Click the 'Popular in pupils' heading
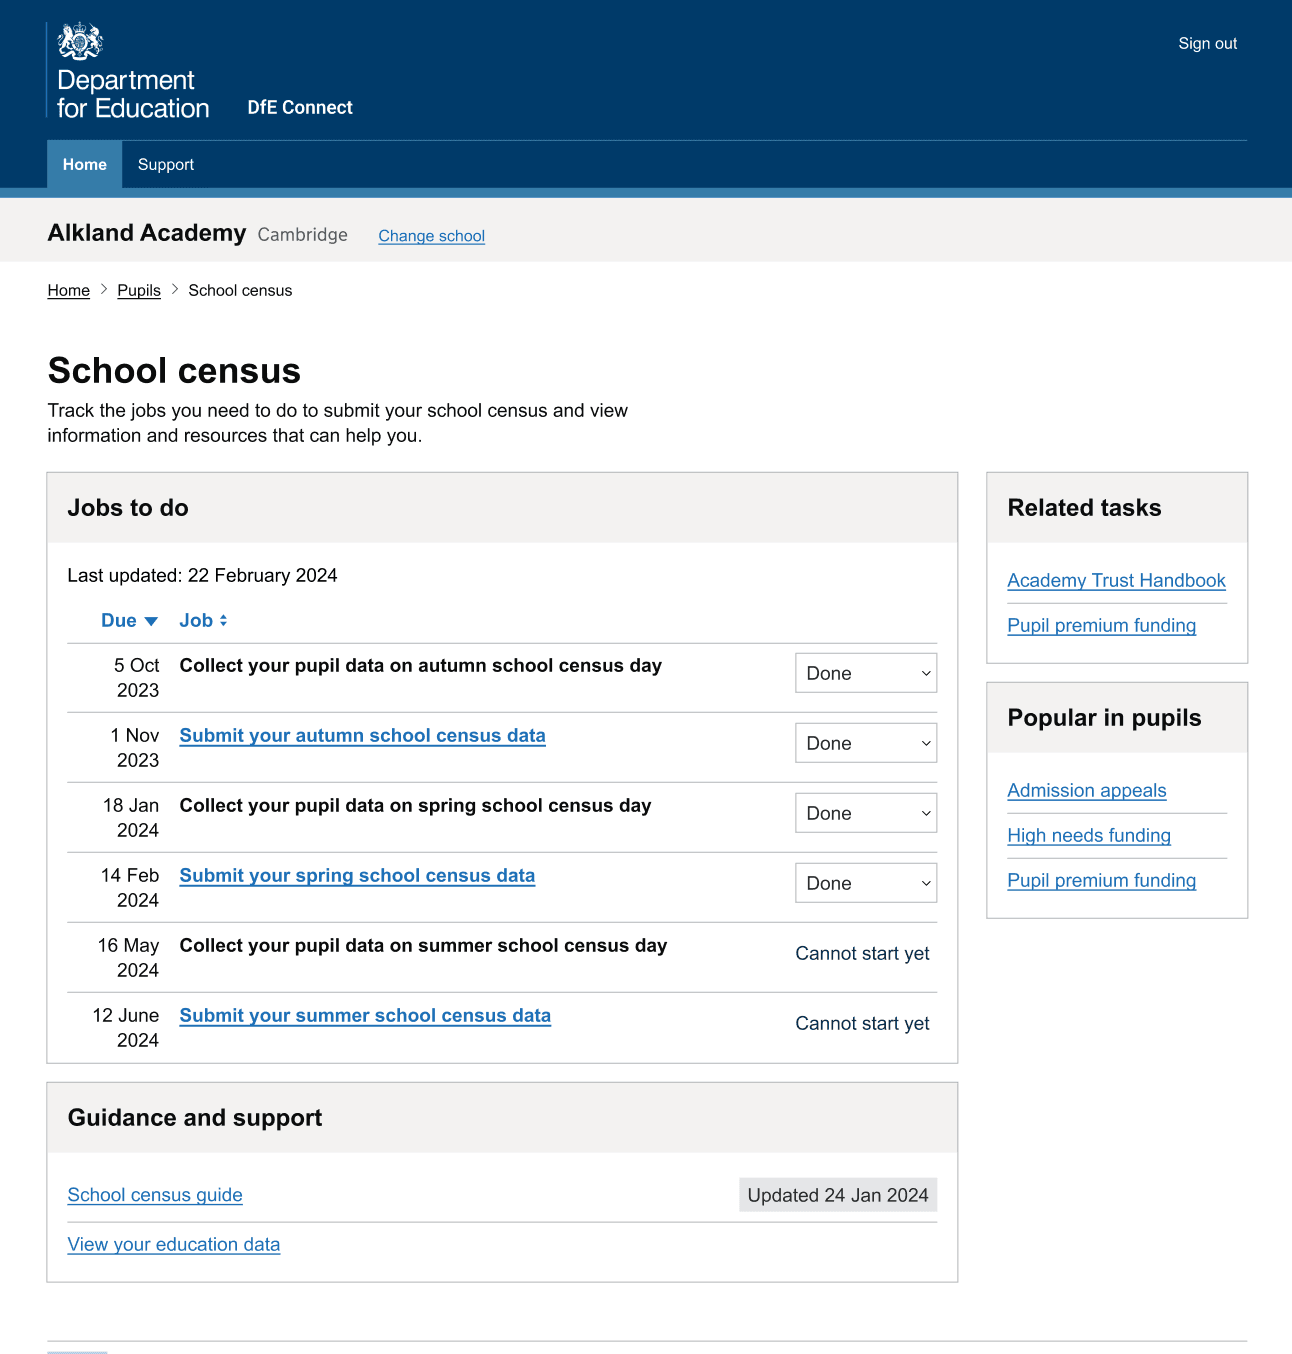Screen dimensions: 1292x1354 [1104, 718]
